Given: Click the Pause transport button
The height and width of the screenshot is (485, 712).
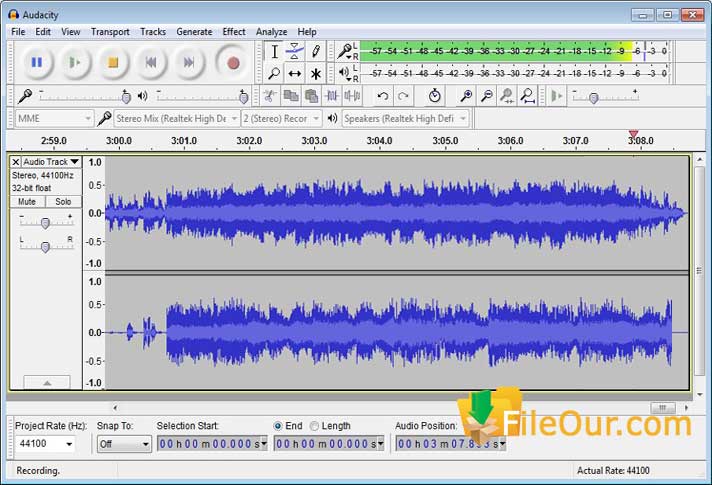Looking at the screenshot, I should 37,62.
